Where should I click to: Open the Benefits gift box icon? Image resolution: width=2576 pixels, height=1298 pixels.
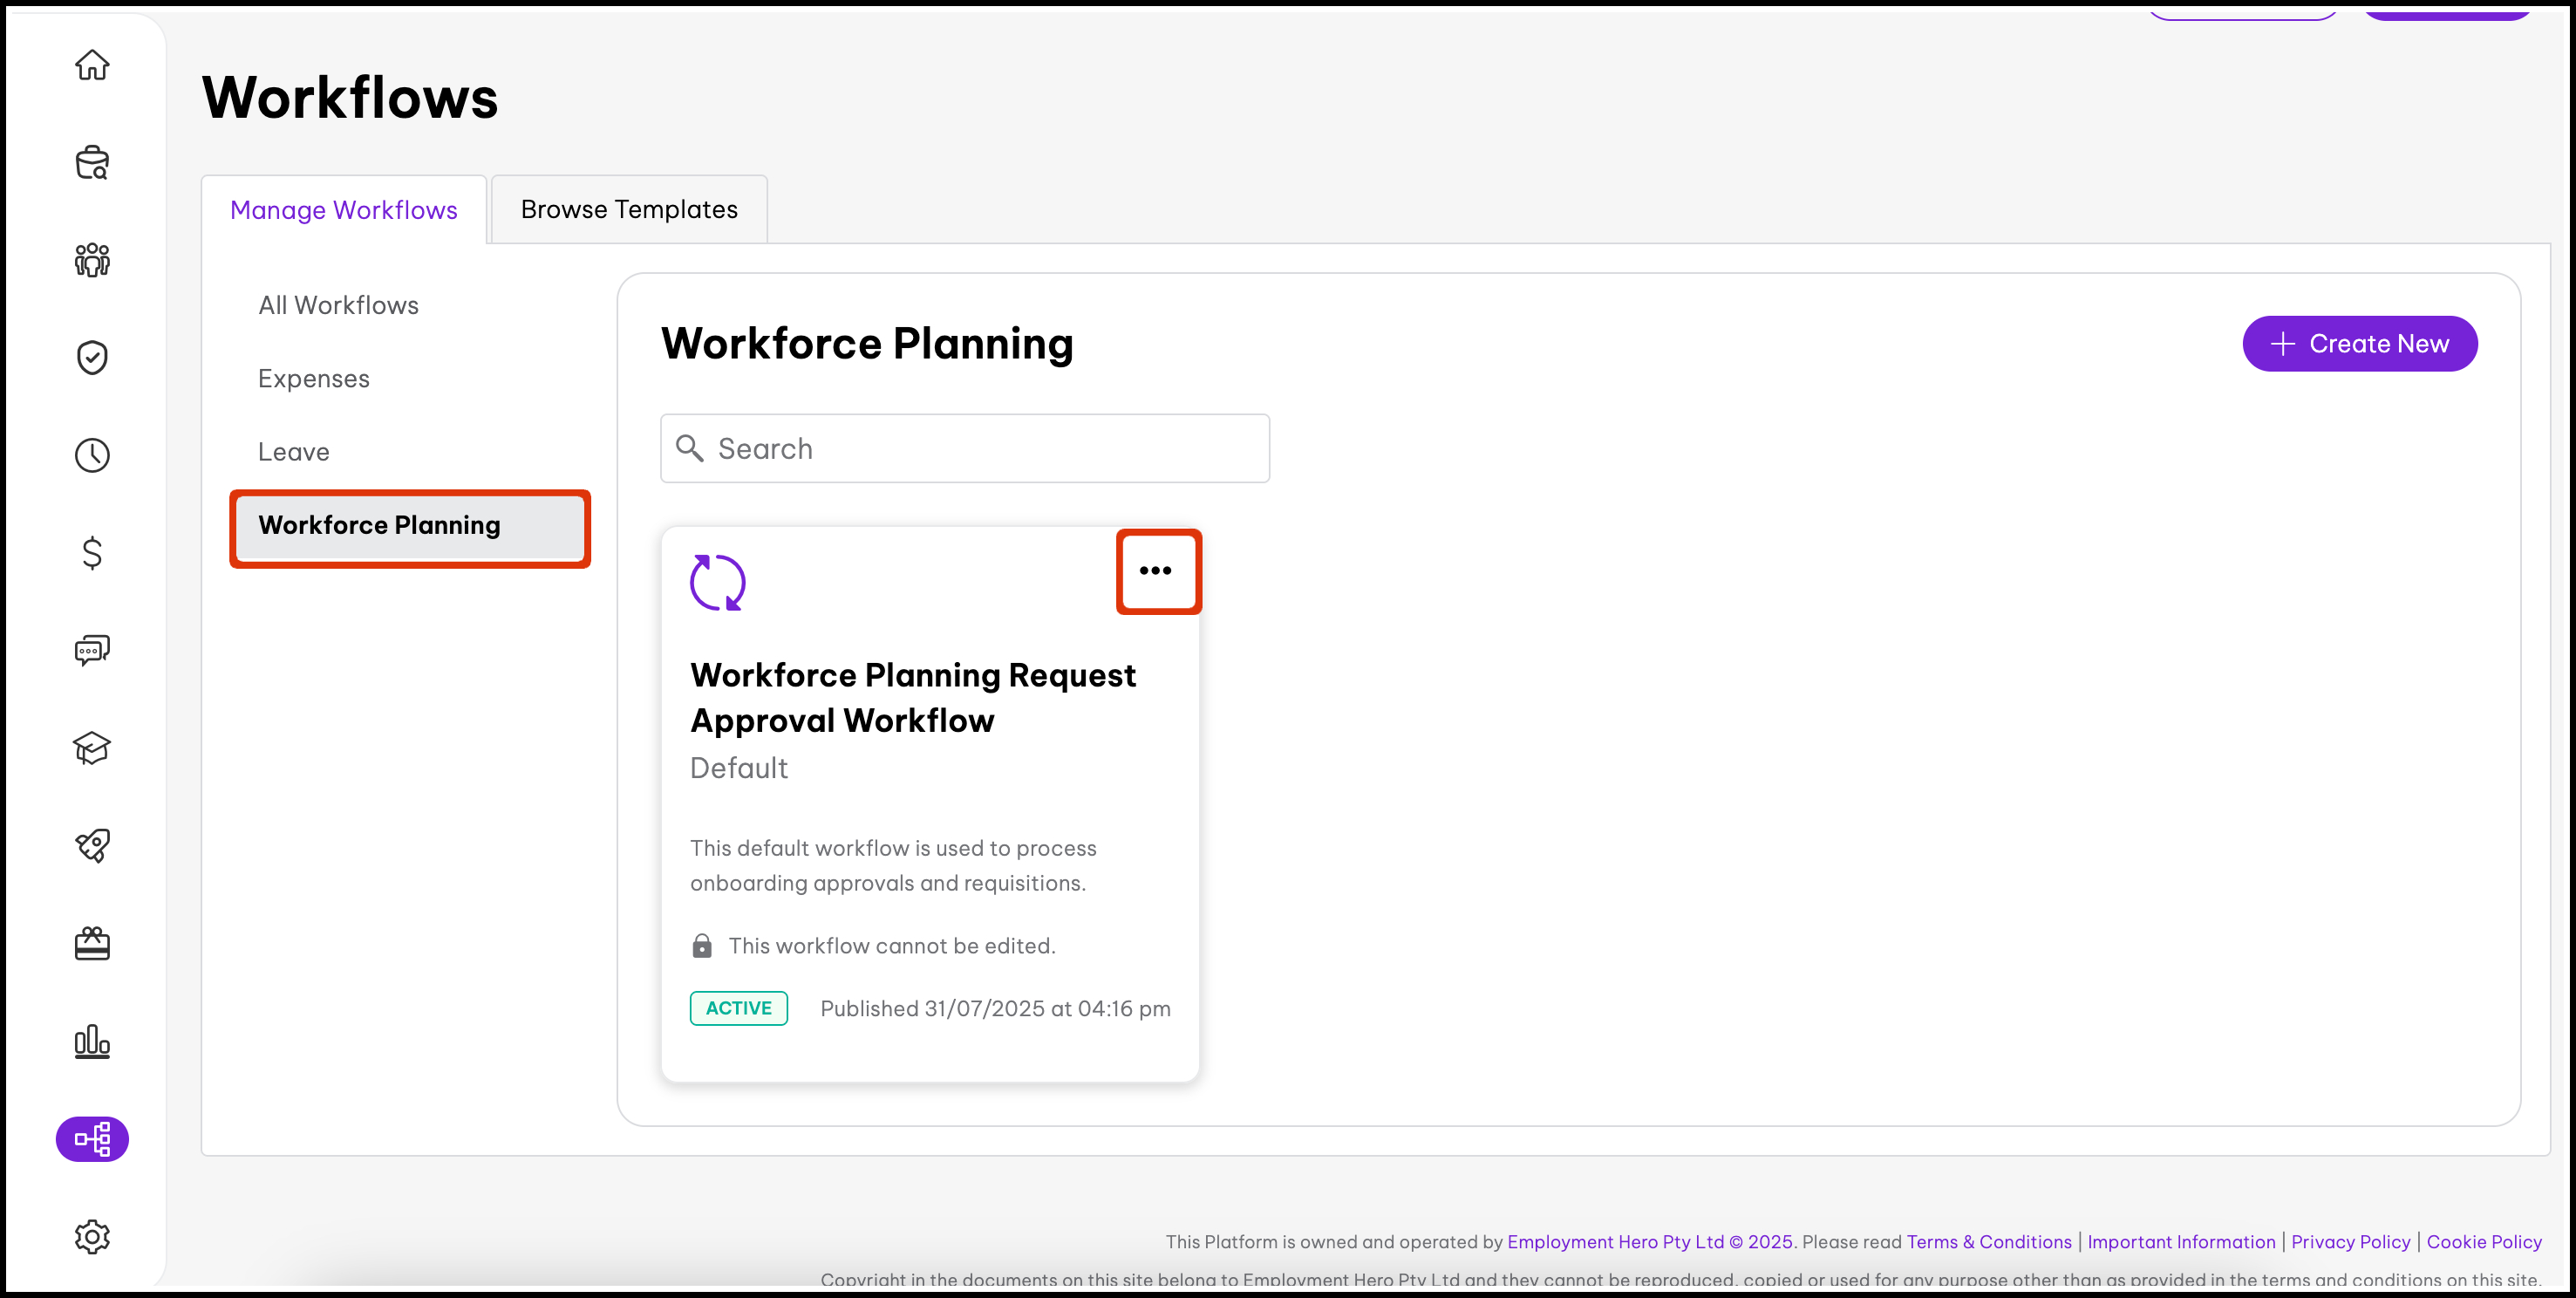pyautogui.click(x=92, y=943)
